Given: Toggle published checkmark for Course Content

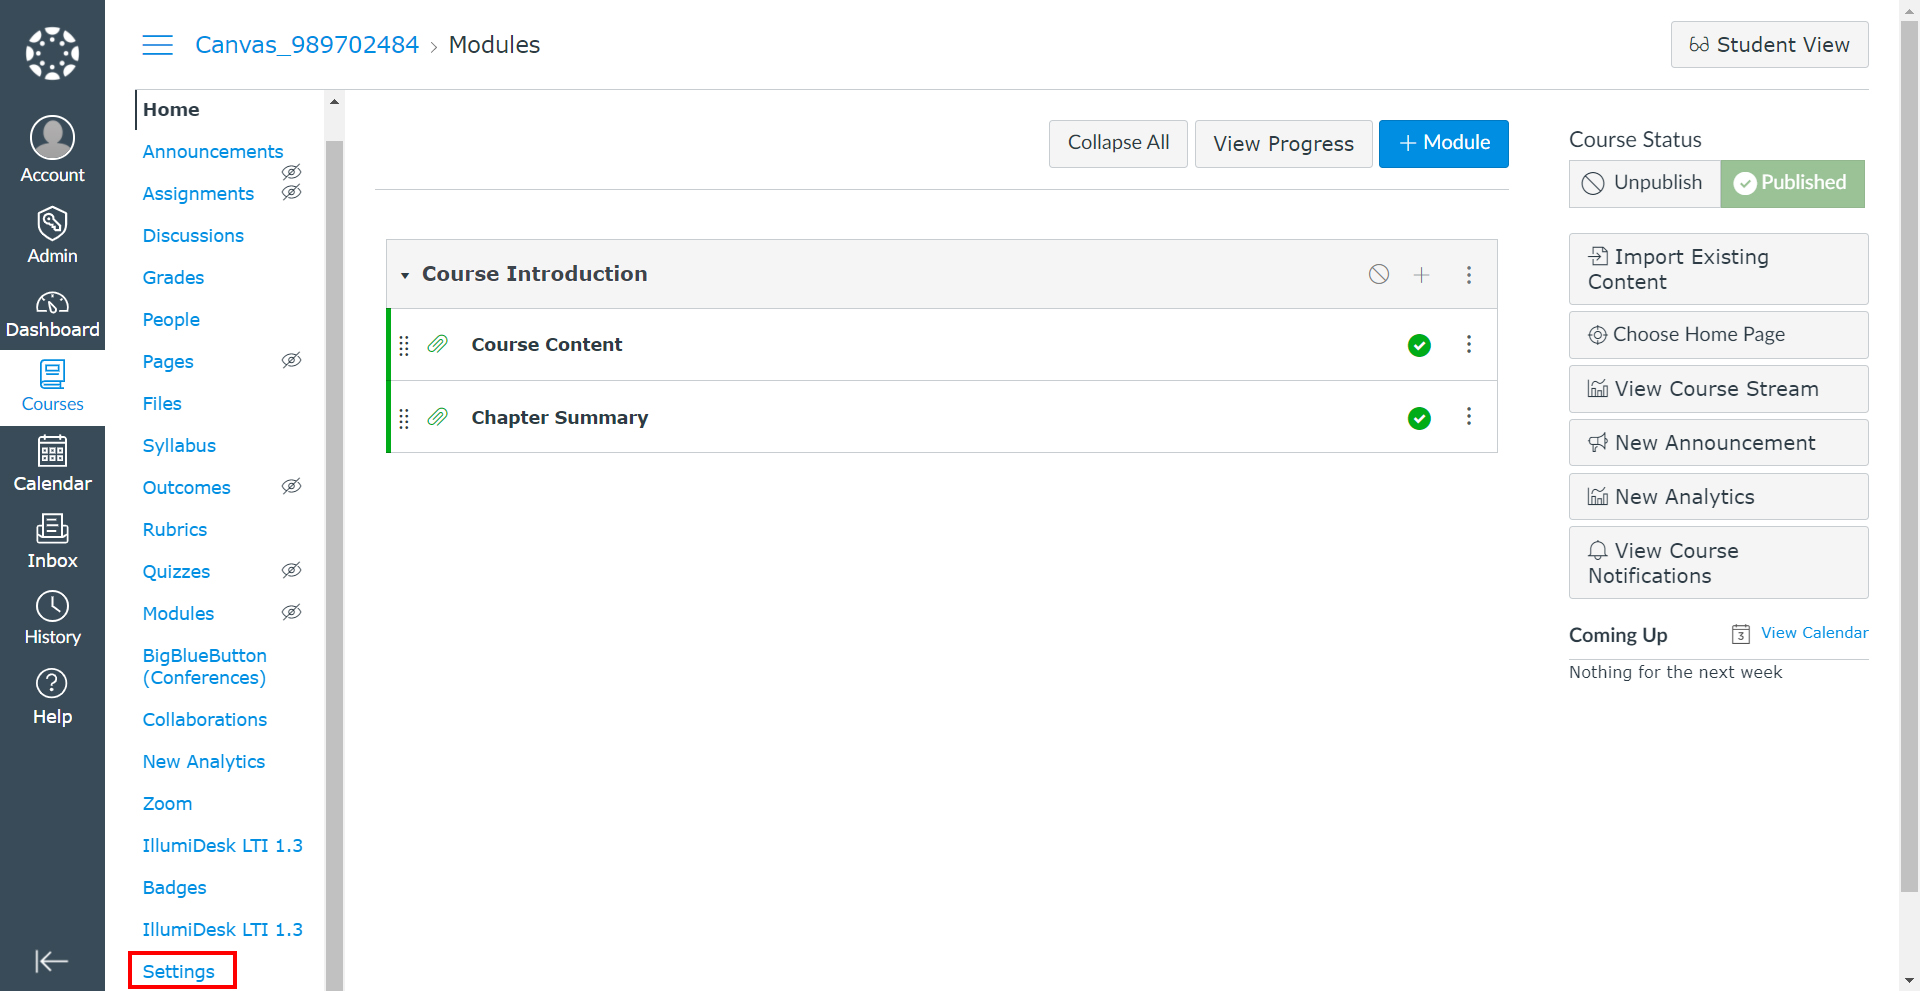Looking at the screenshot, I should [x=1419, y=345].
